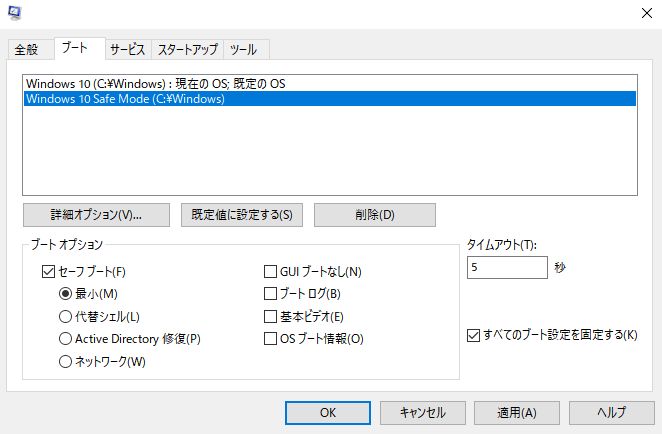Viewport: 662px width, 434px height.
Task: Uncheck the セーフブート(F) checkbox
Action: point(49,270)
